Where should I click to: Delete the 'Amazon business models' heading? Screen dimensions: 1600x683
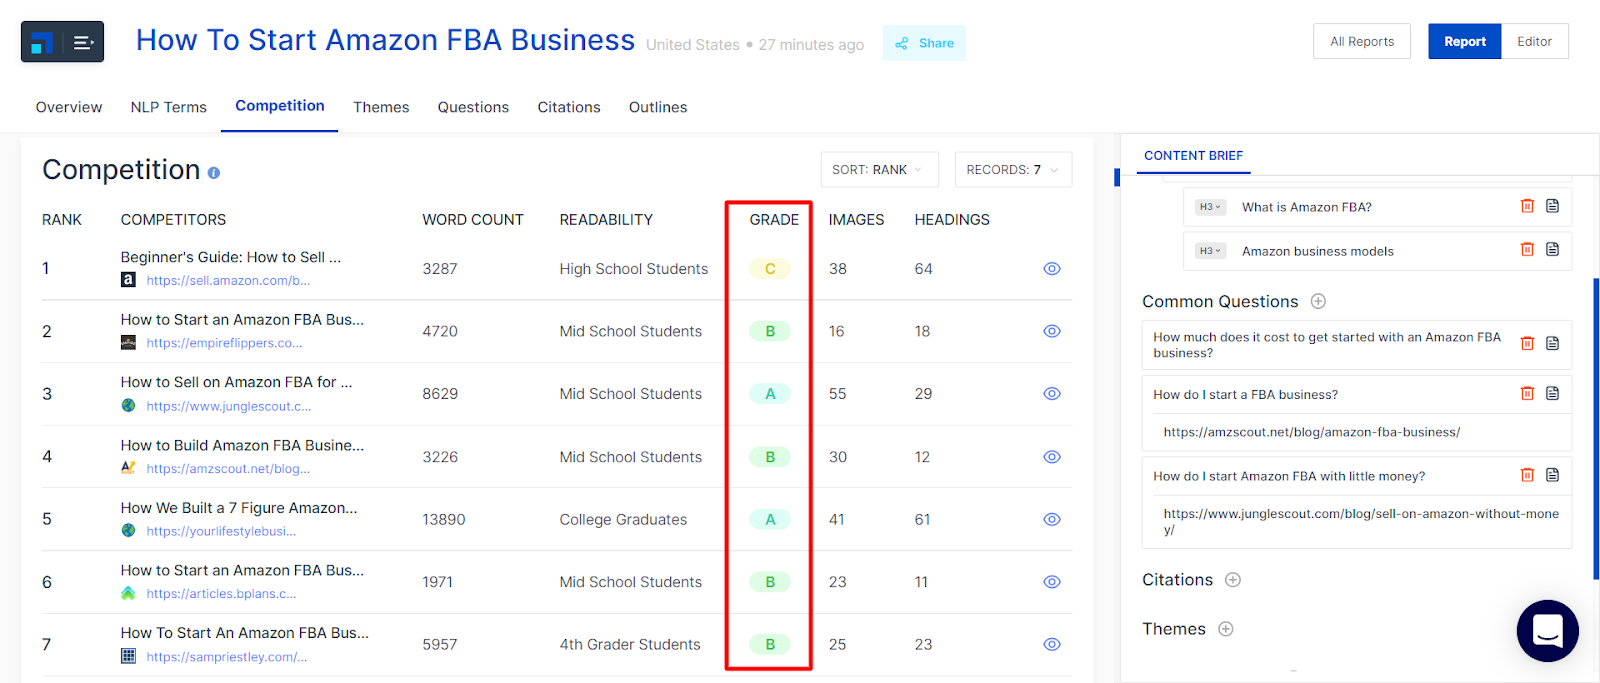(x=1527, y=250)
